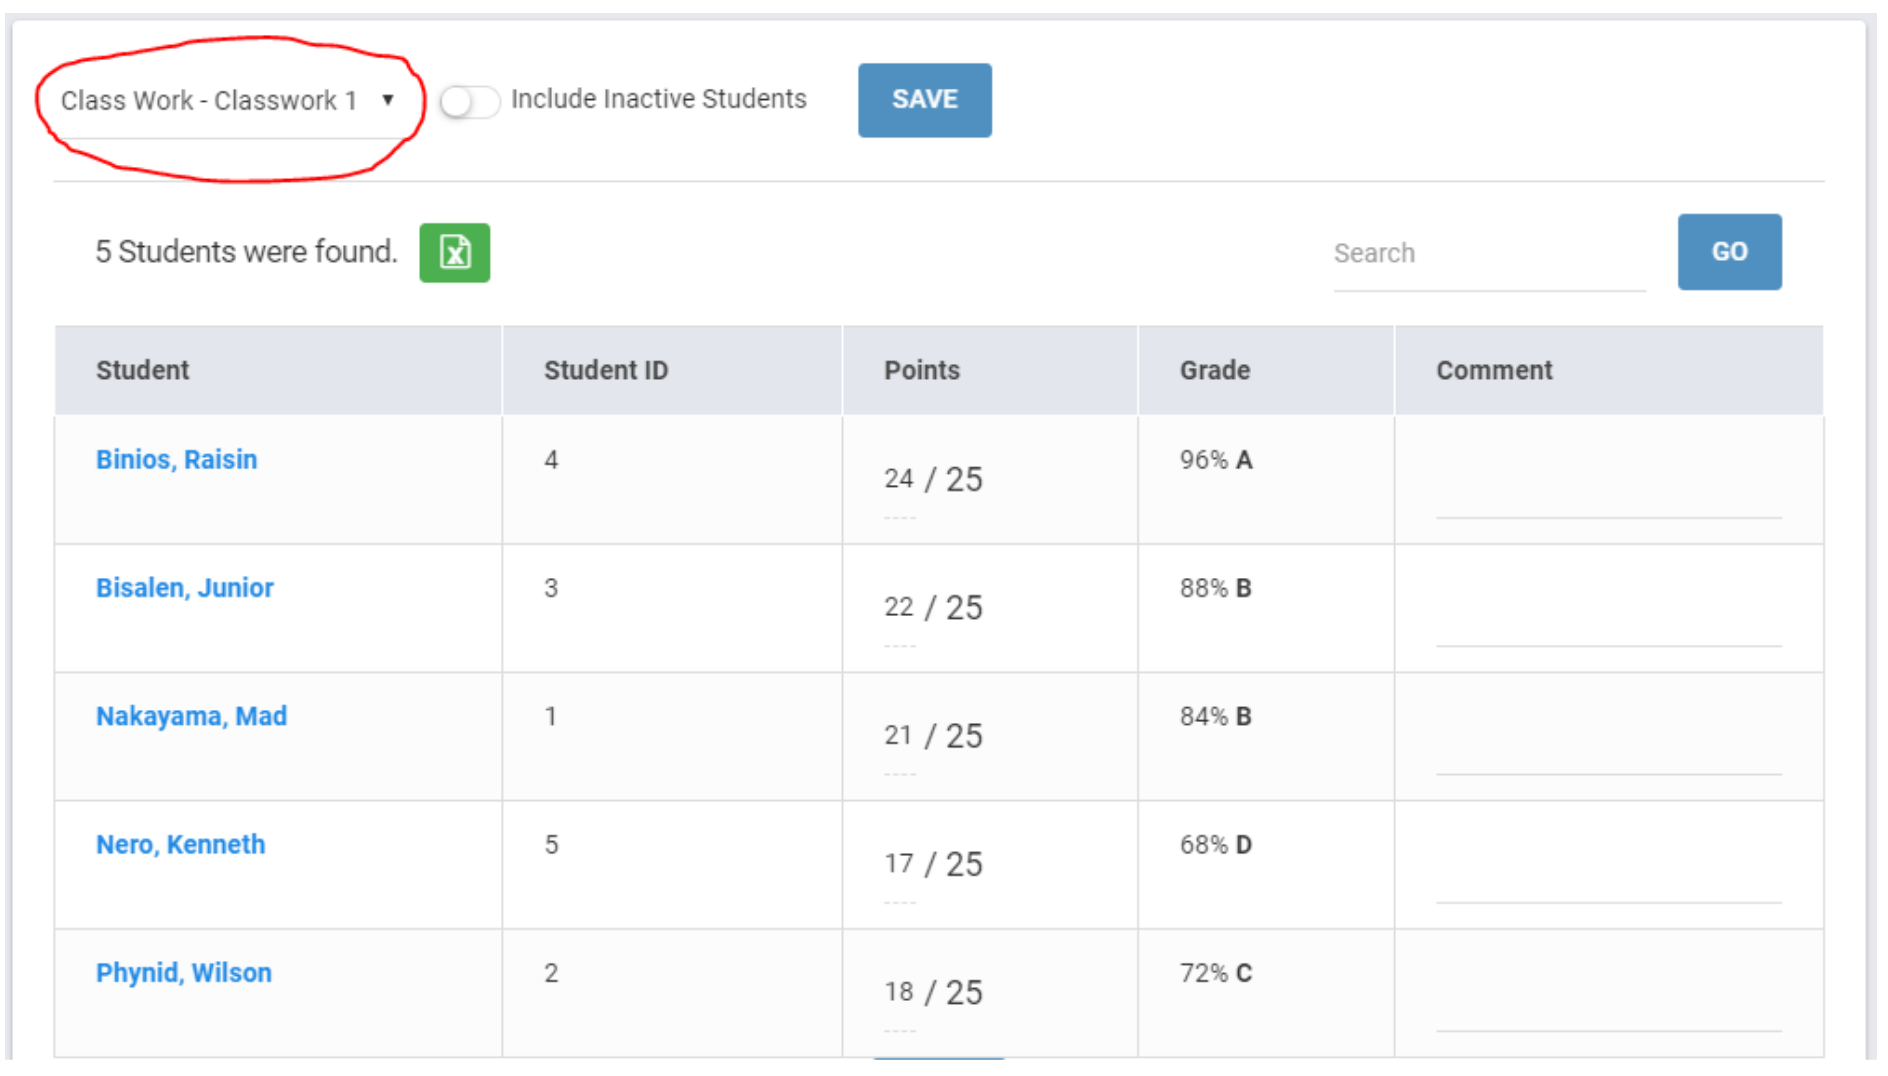Edit points field showing 24 for Binios
Screen dimensions: 1888x1076
click(x=898, y=480)
